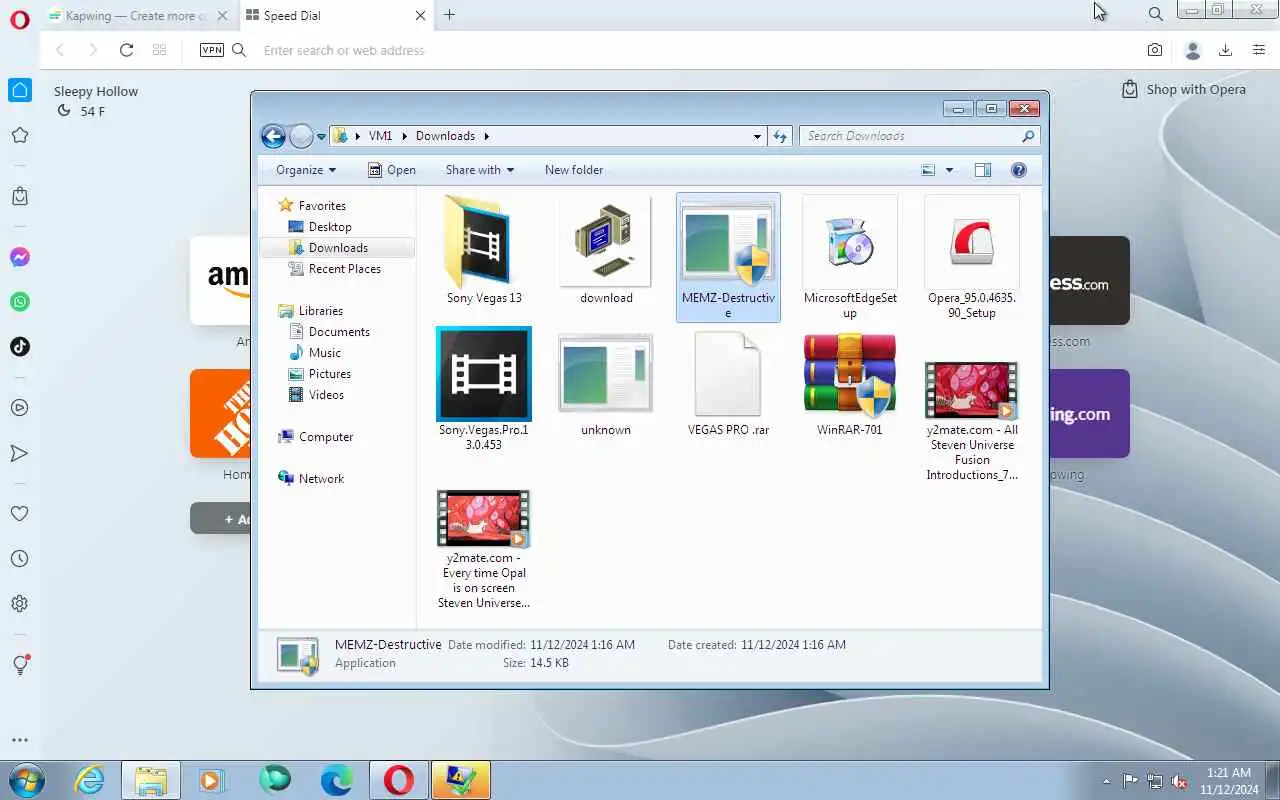This screenshot has width=1280, height=800.
Task: Click the Explorer refresh button
Action: coord(780,136)
